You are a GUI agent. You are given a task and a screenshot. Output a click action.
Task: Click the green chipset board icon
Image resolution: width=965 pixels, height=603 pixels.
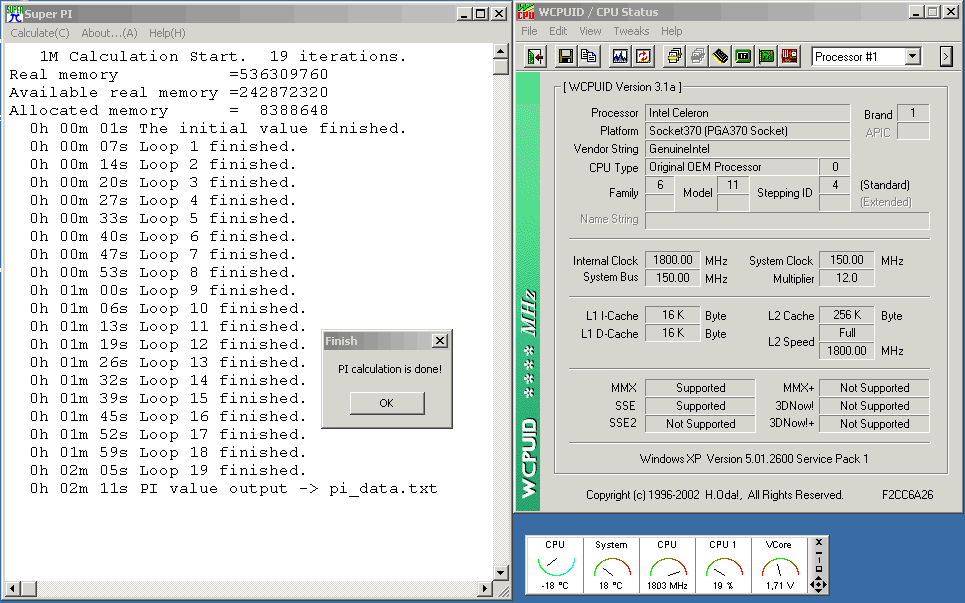[766, 57]
